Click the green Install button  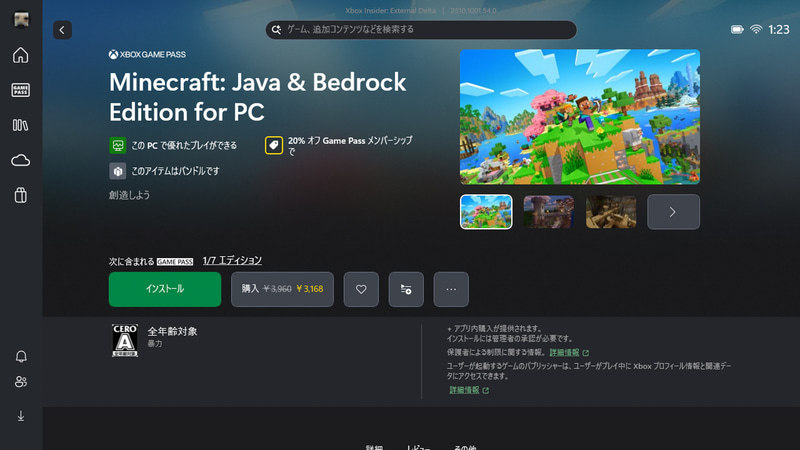(x=165, y=289)
